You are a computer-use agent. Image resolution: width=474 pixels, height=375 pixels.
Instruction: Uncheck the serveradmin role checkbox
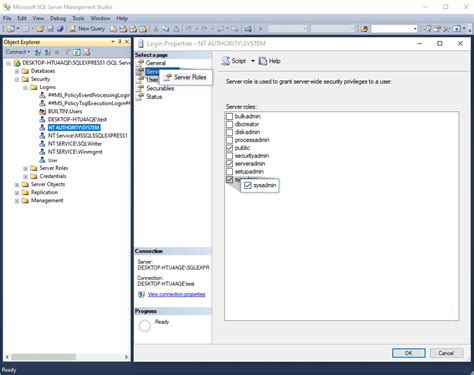point(229,164)
